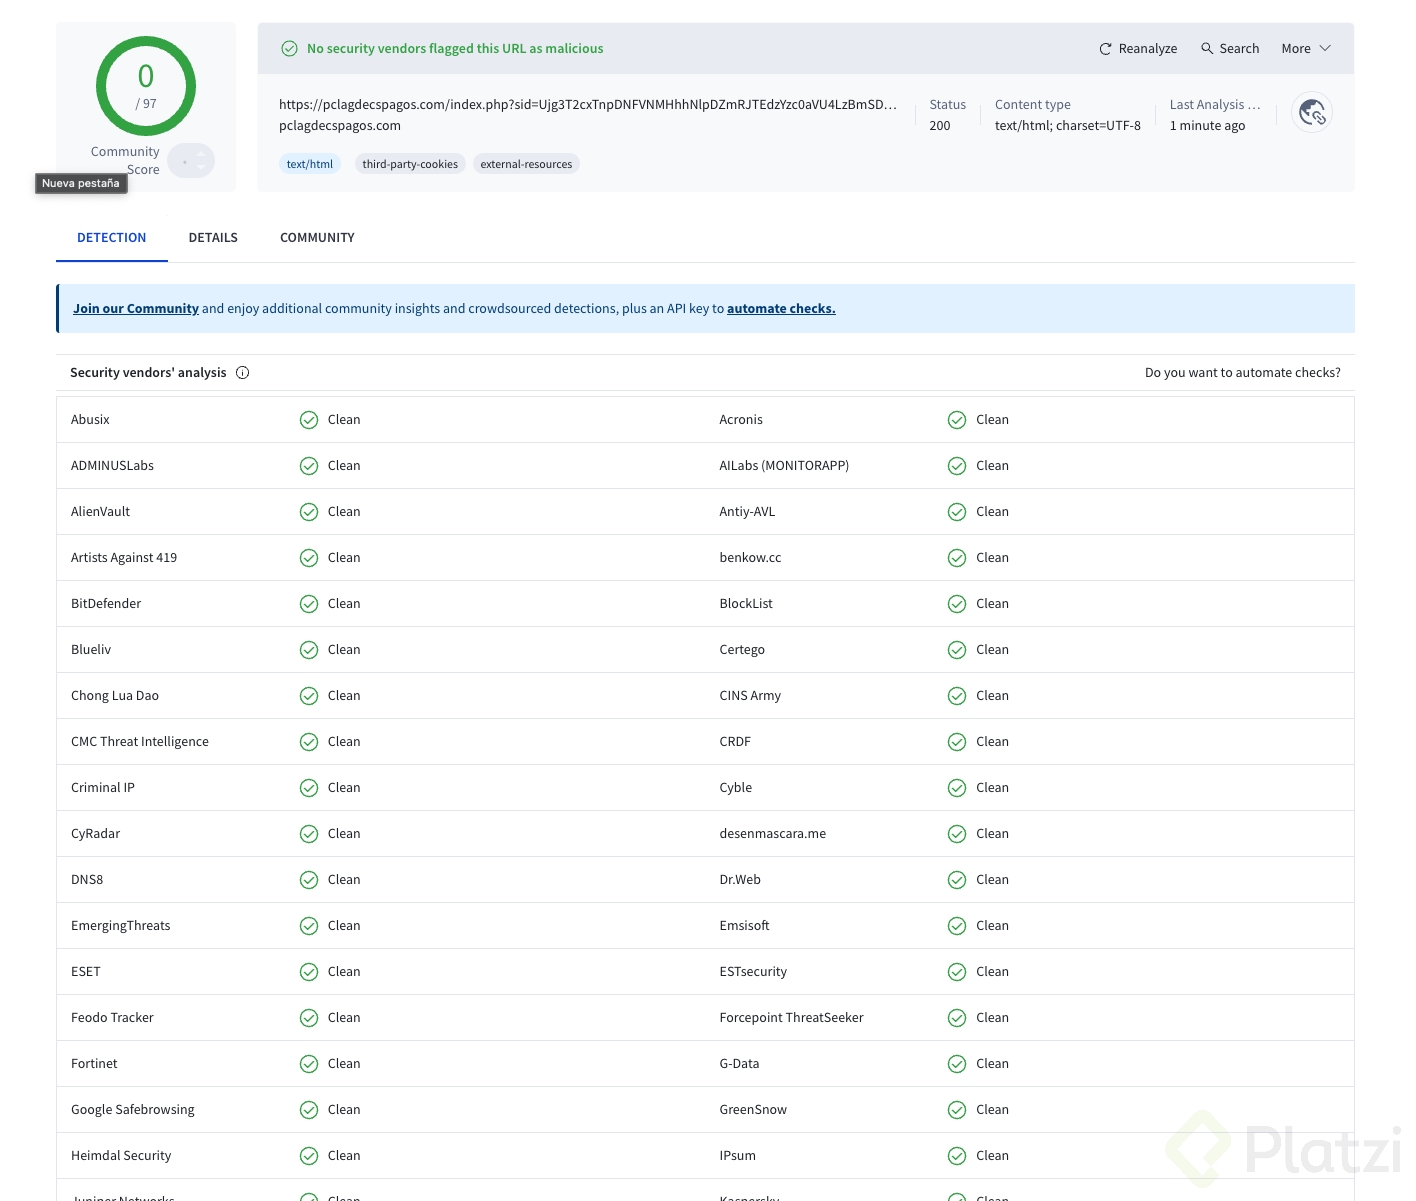1416x1201 pixels.
Task: Open the COMMUNITY tab
Action: pos(317,238)
